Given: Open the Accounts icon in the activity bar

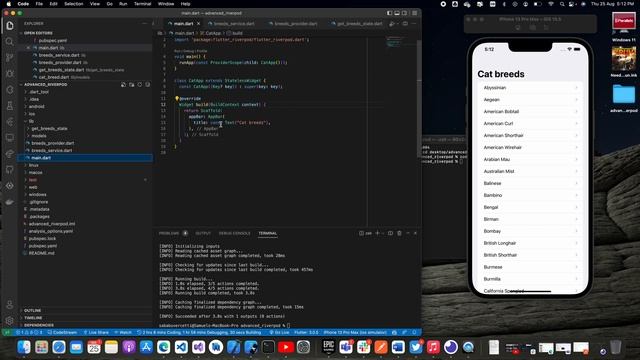Looking at the screenshot, I should tap(10, 305).
